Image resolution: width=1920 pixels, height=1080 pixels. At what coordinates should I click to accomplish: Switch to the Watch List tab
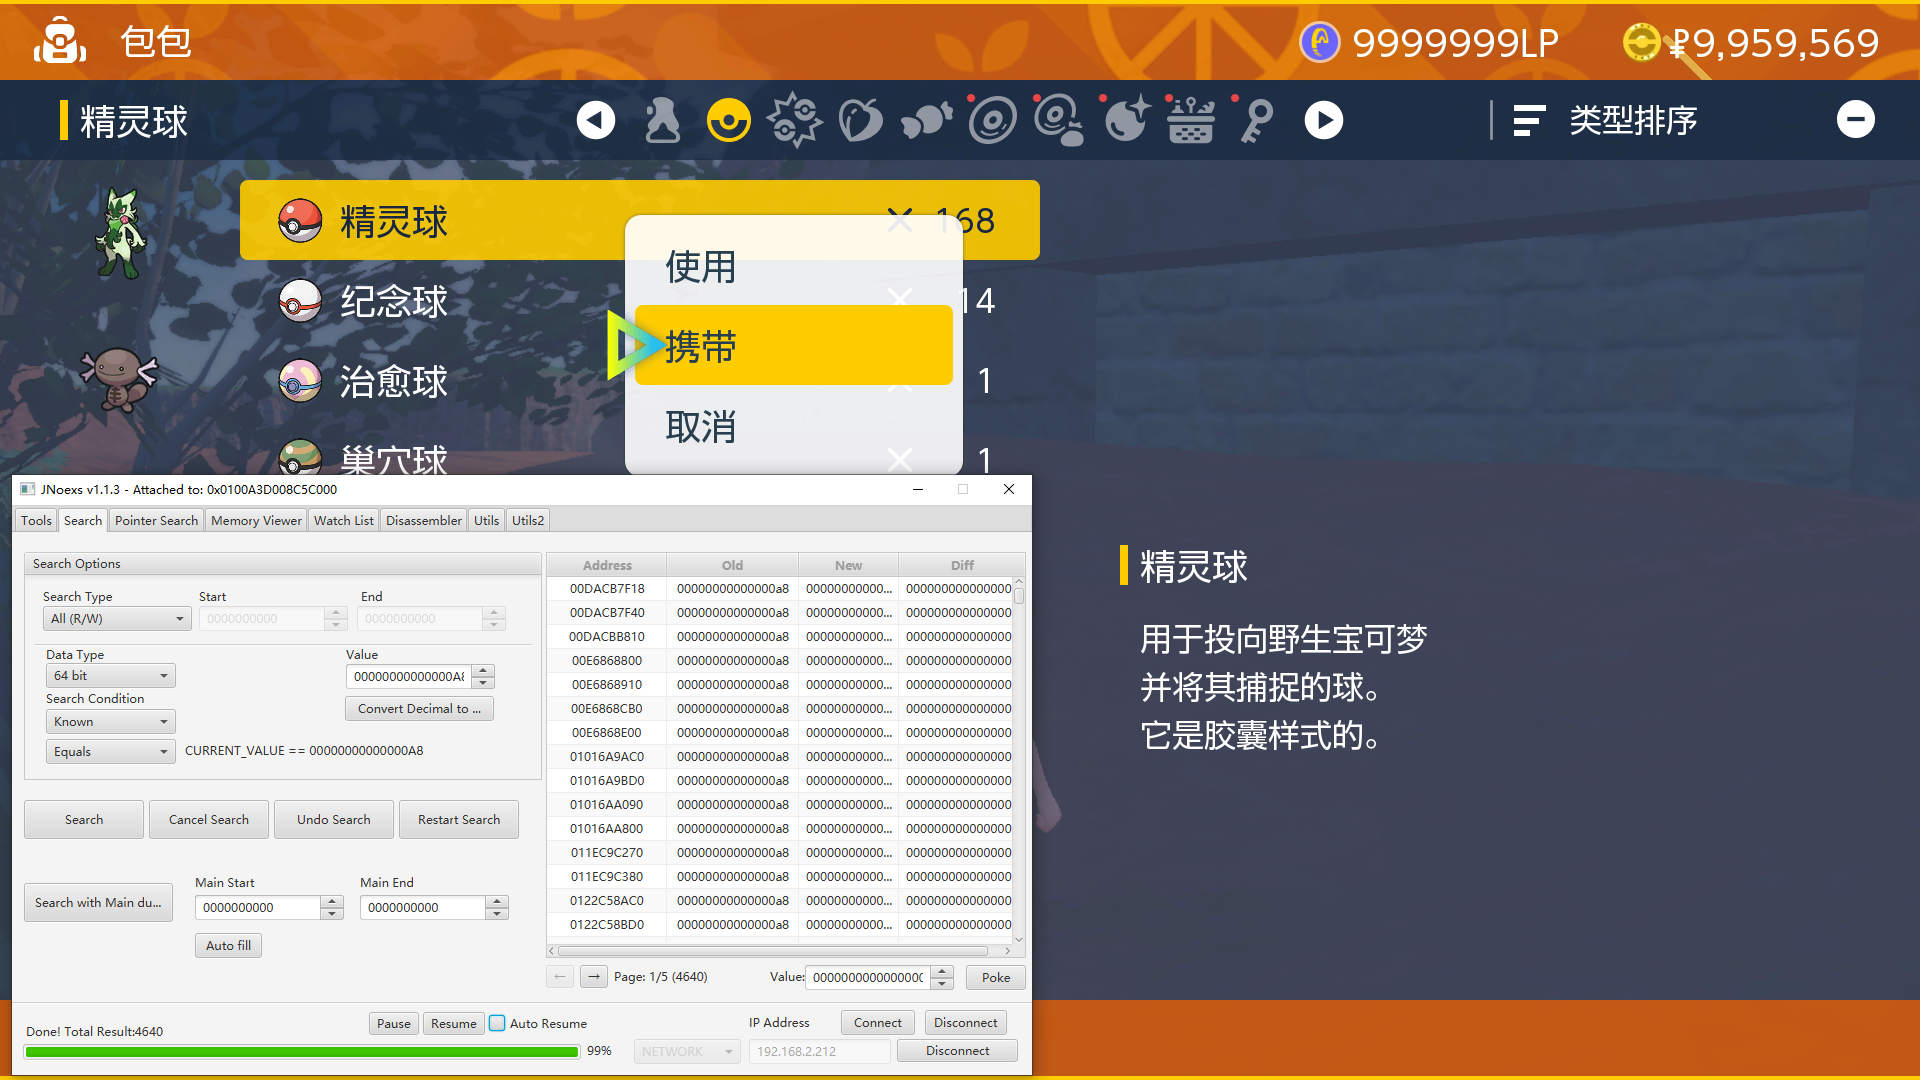pyautogui.click(x=343, y=520)
